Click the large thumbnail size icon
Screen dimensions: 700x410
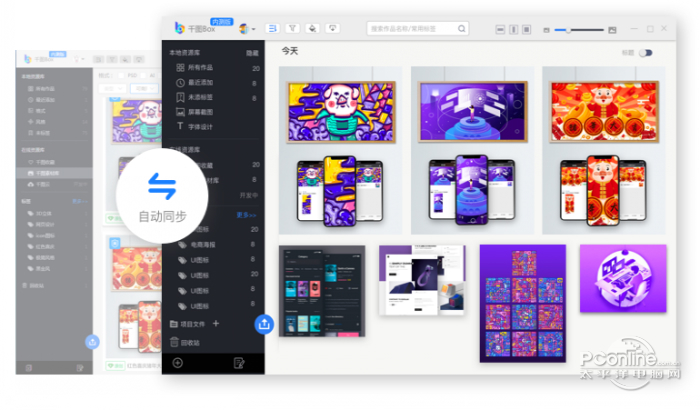pos(612,30)
